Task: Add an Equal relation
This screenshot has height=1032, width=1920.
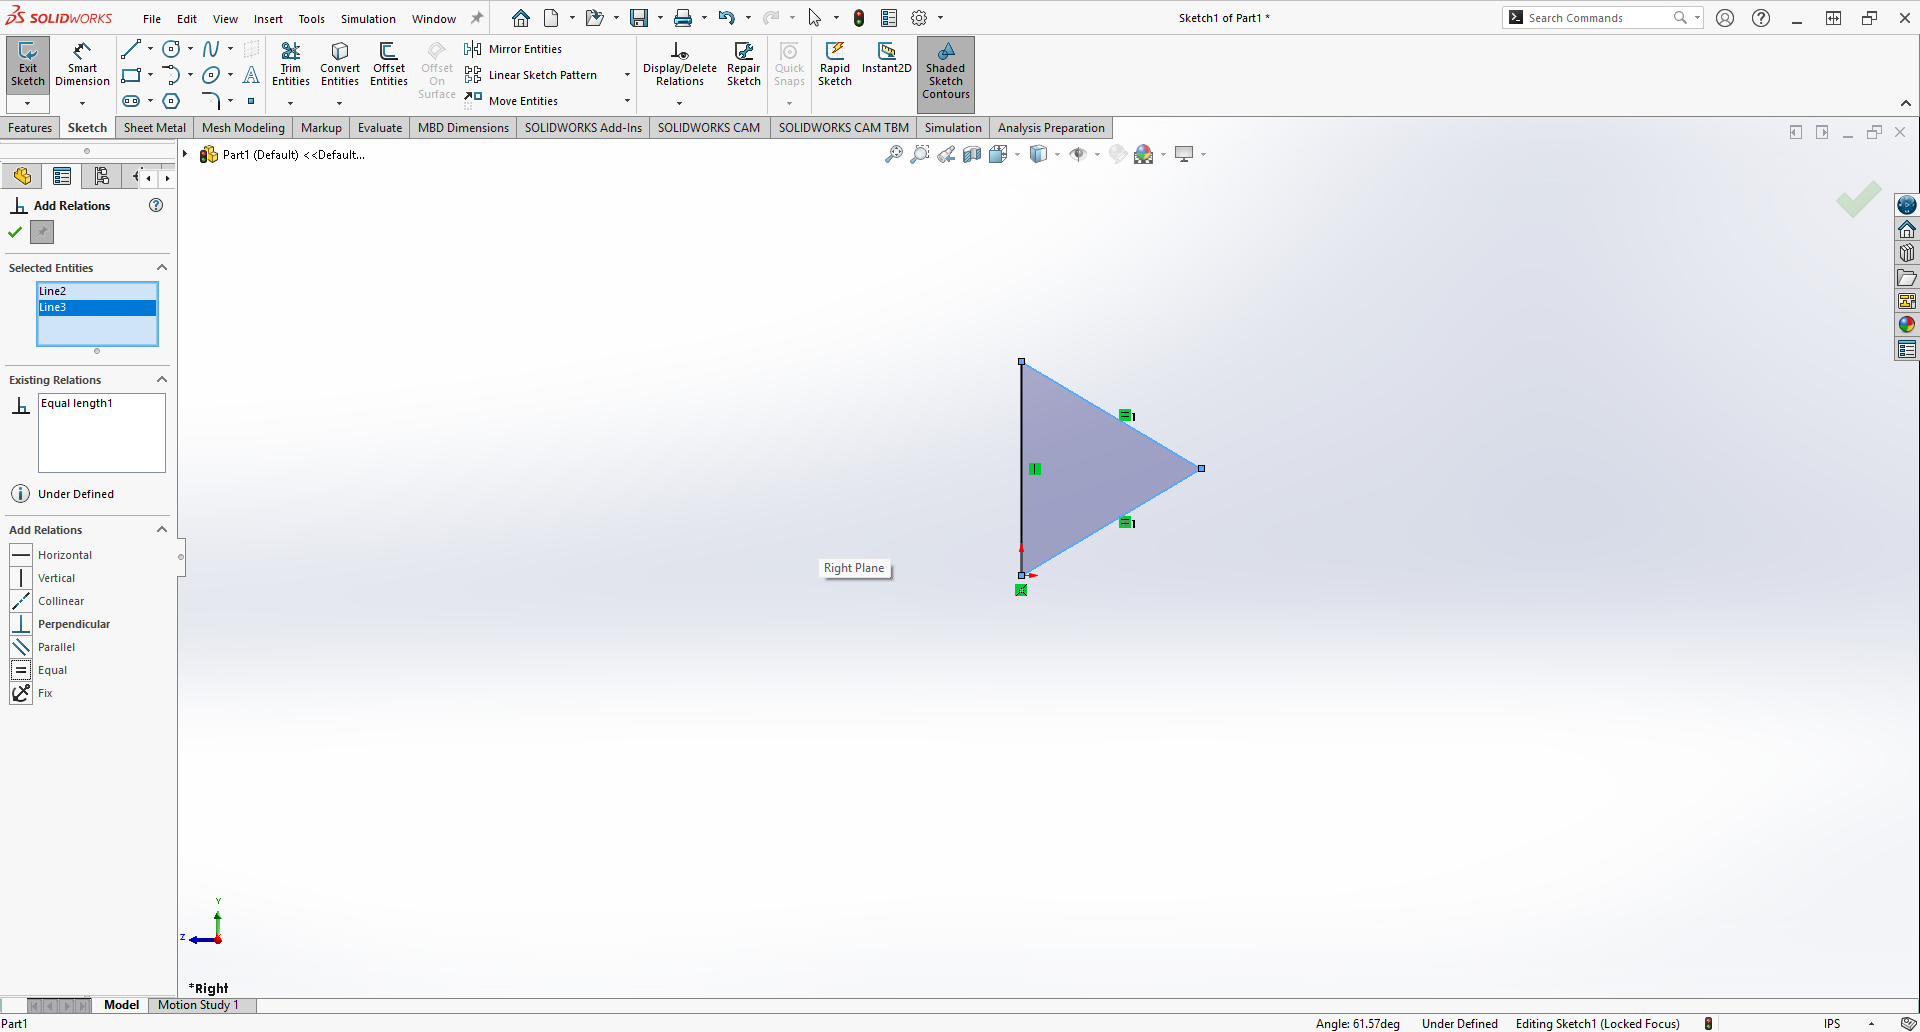Action: [40, 670]
